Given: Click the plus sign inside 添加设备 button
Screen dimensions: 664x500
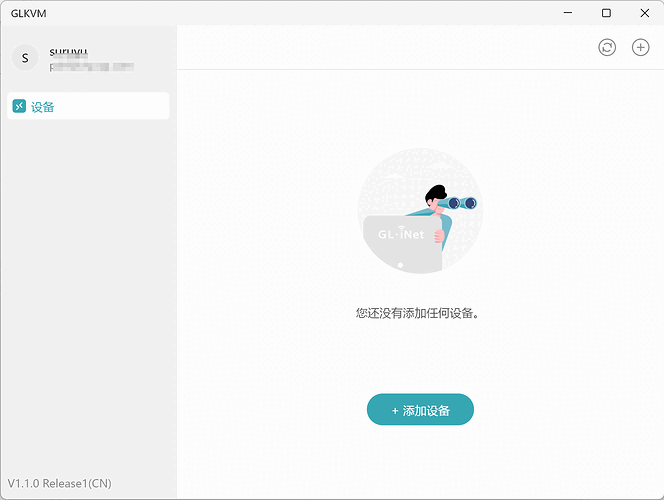Looking at the screenshot, I should coord(395,410).
